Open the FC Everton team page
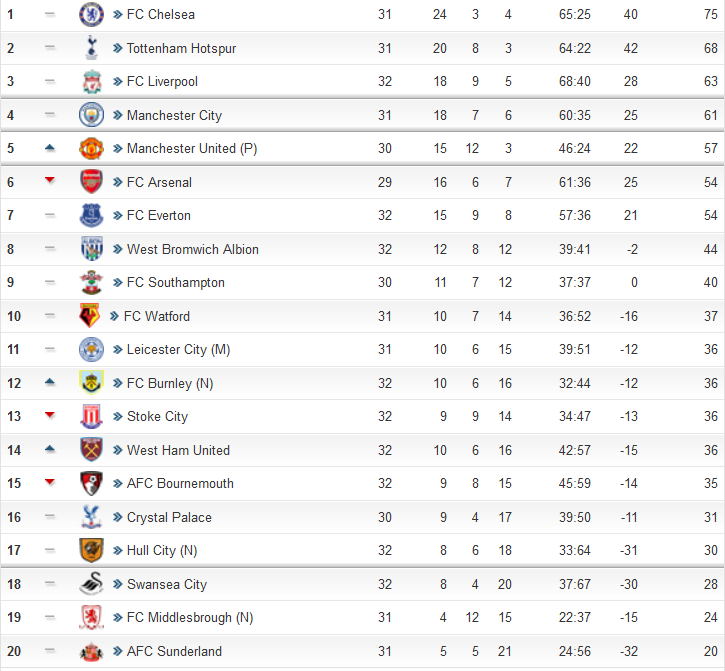 [159, 215]
